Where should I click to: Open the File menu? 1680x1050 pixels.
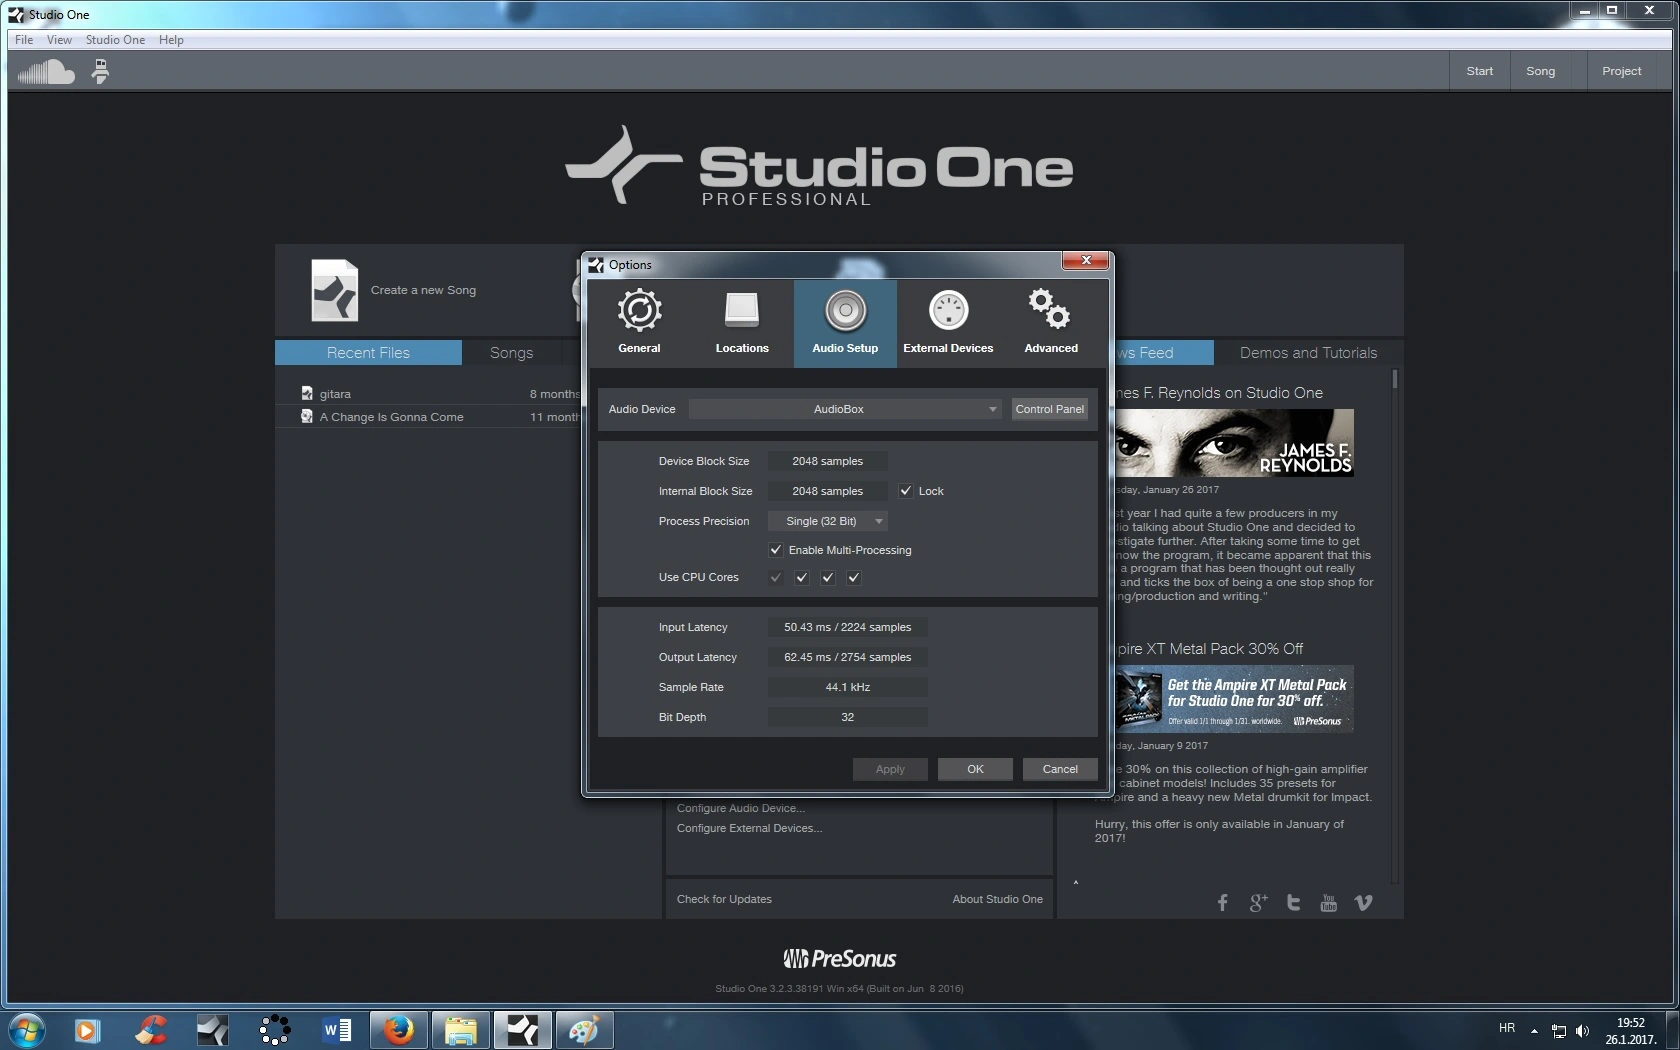point(24,40)
